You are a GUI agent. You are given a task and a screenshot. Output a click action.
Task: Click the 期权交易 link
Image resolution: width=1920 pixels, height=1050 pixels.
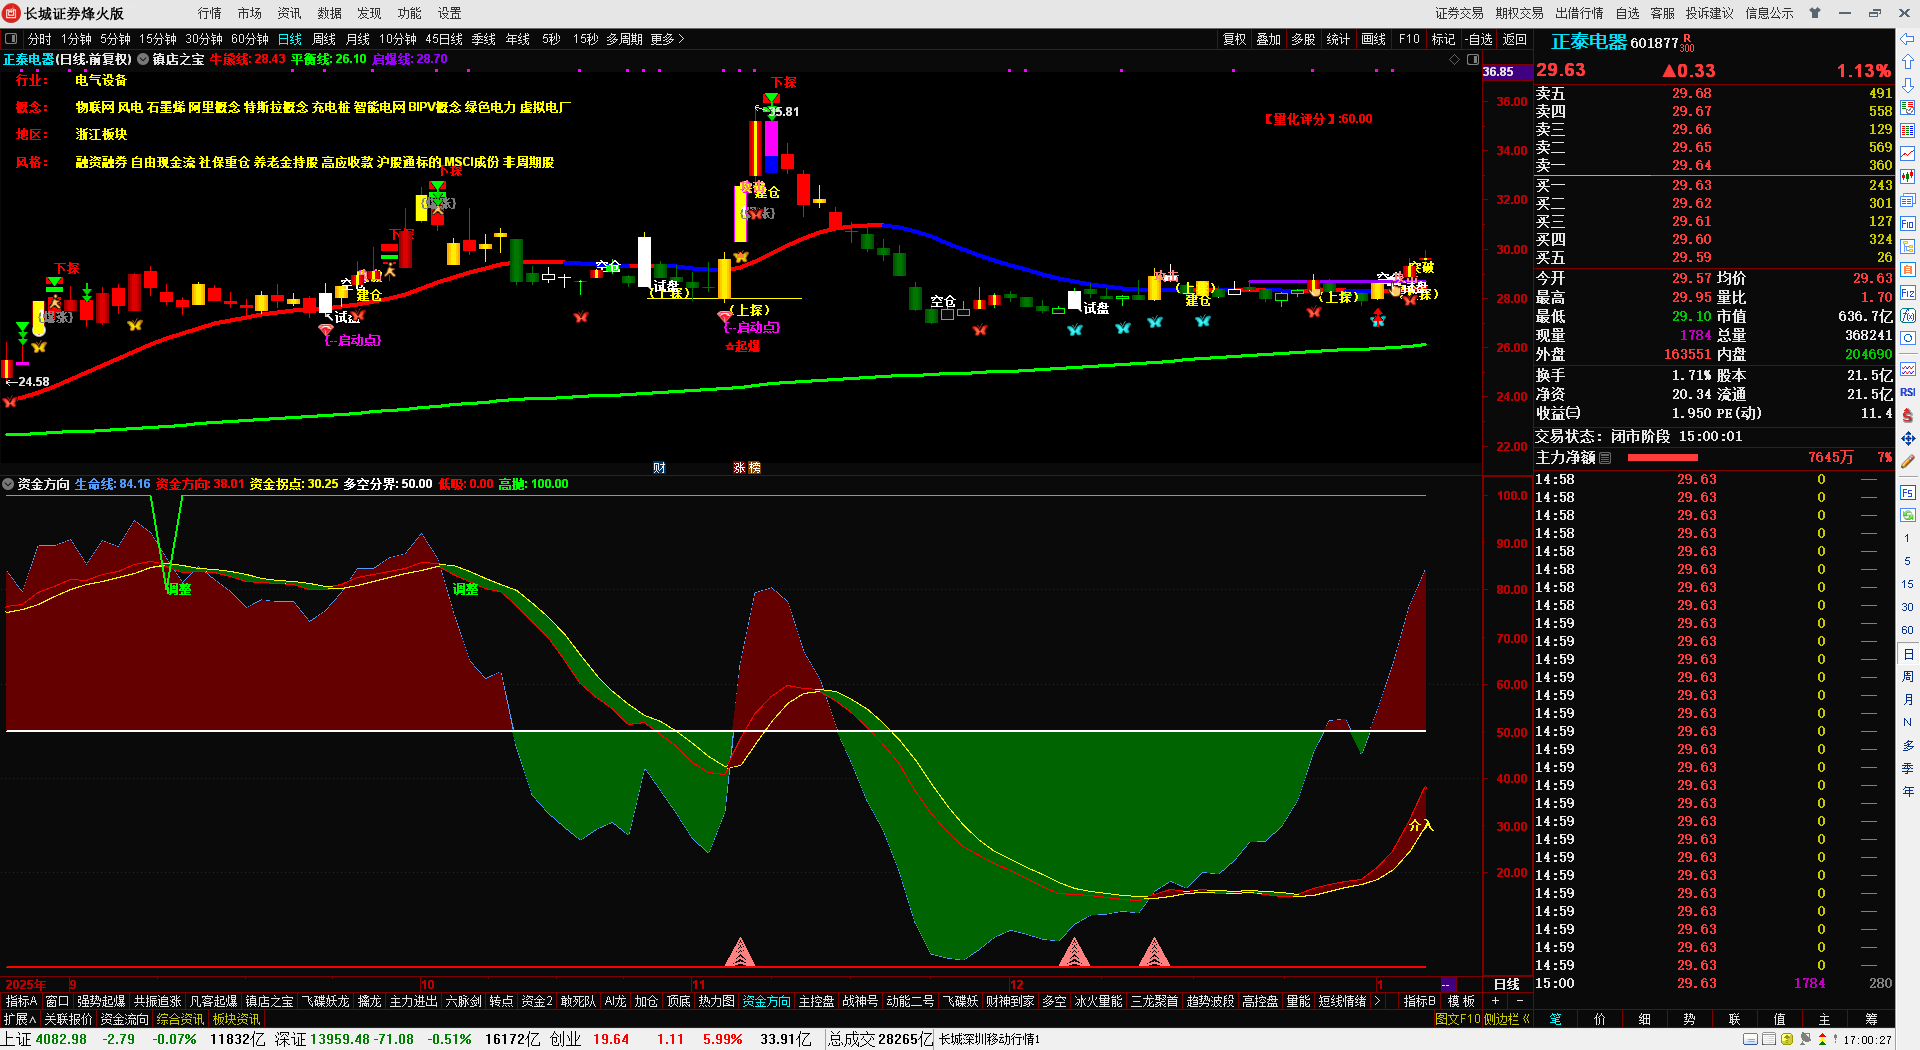click(x=1519, y=13)
